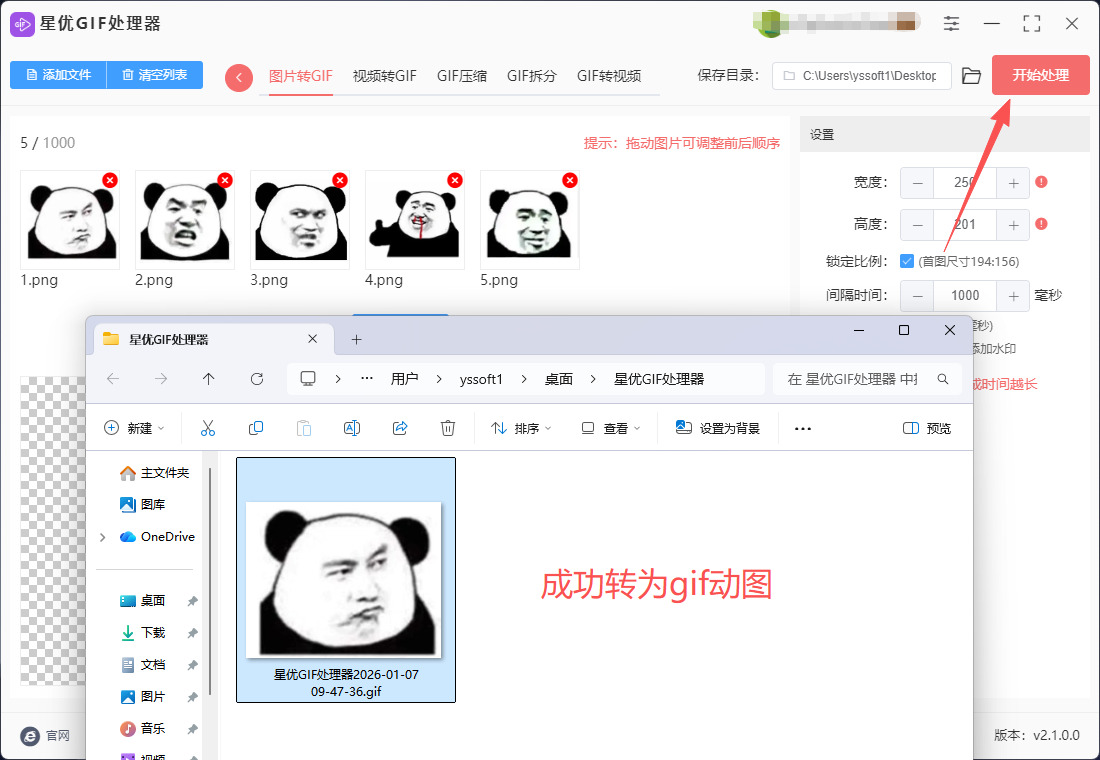Image resolution: width=1100 pixels, height=760 pixels.
Task: Open the save directory folder icon
Action: (x=971, y=76)
